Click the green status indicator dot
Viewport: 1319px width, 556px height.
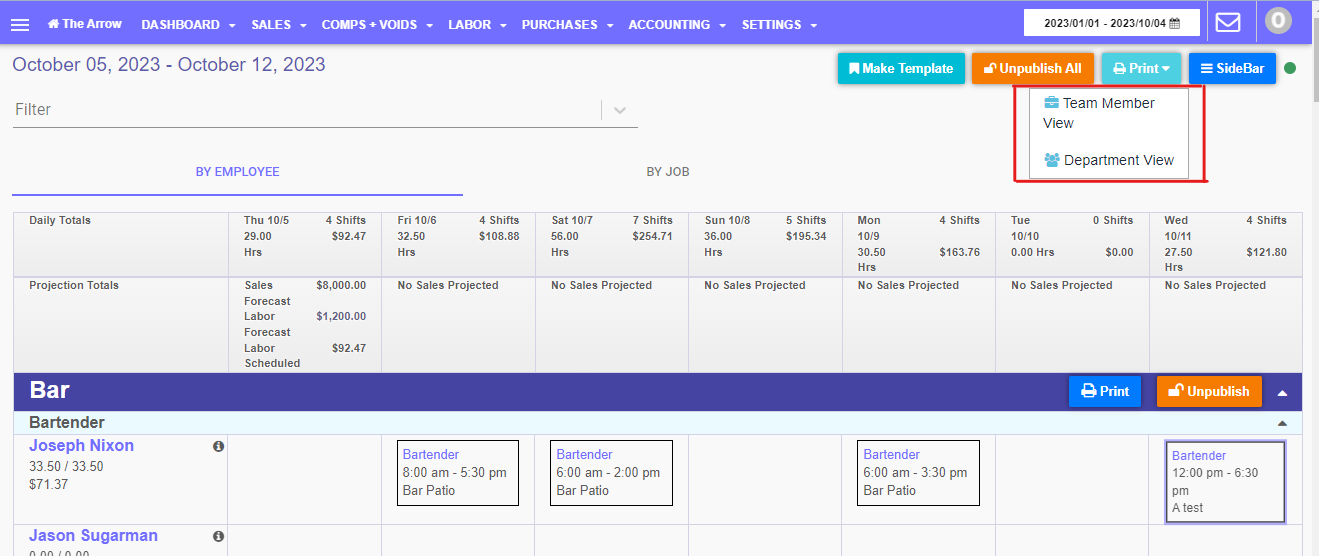1290,69
